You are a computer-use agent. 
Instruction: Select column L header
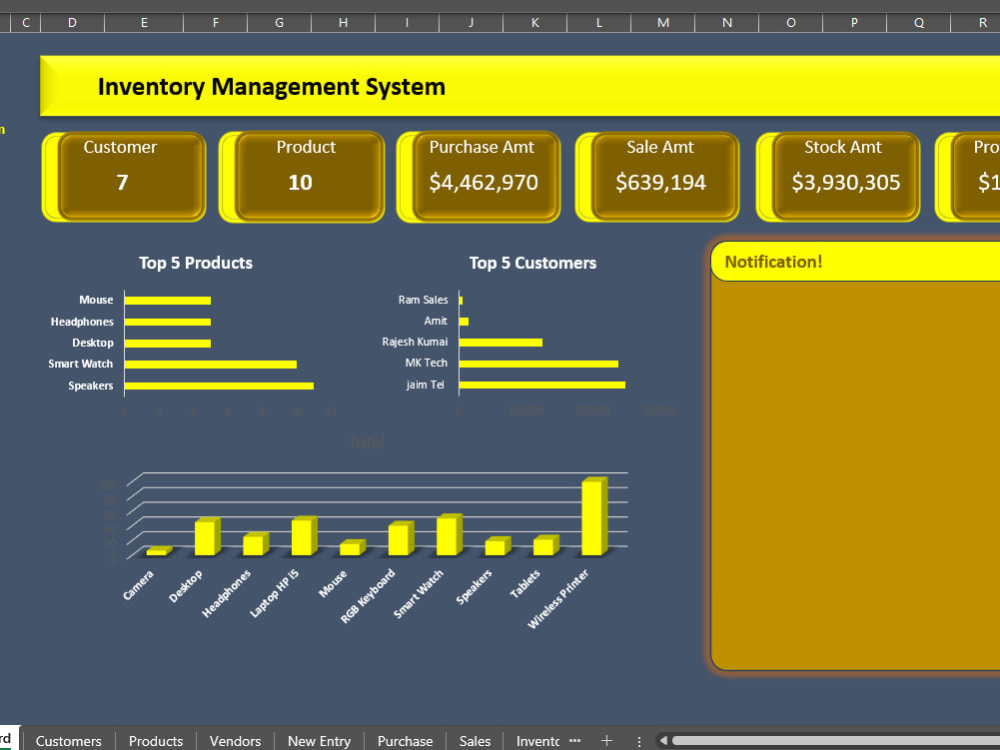599,22
